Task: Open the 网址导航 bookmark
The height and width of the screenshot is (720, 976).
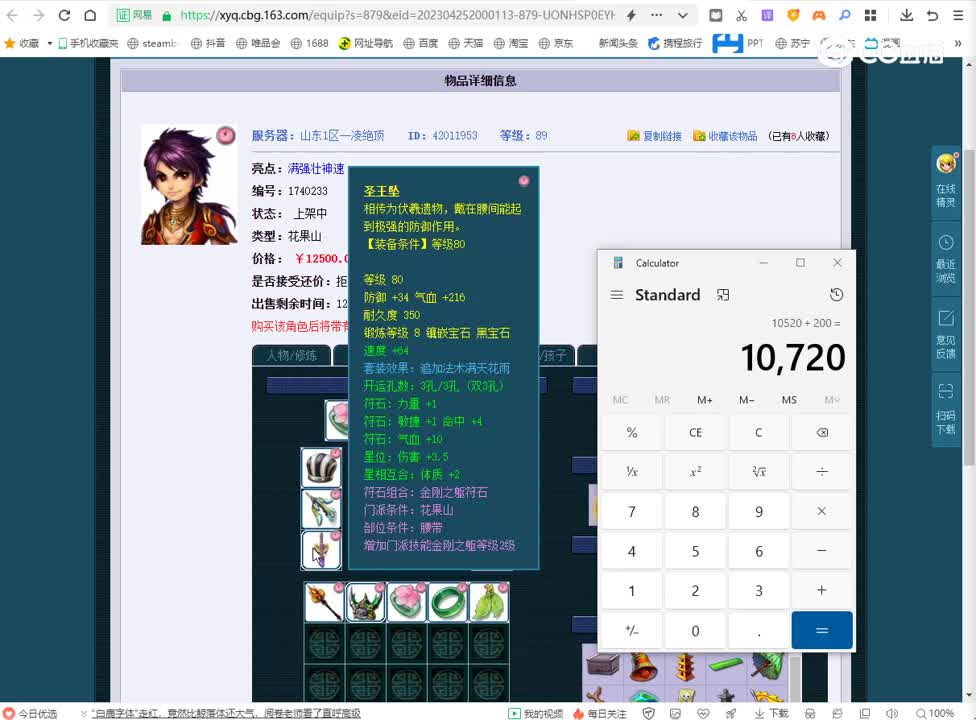Action: click(x=366, y=43)
